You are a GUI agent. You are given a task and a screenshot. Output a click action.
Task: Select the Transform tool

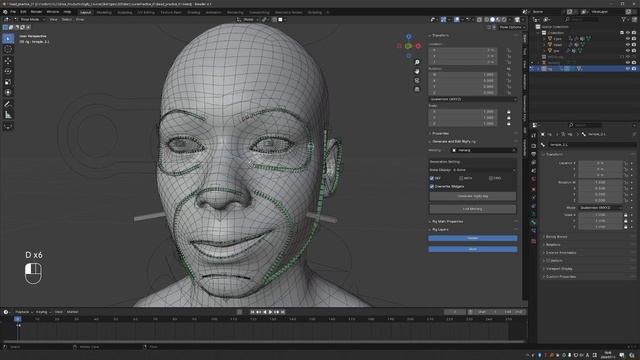point(8,93)
